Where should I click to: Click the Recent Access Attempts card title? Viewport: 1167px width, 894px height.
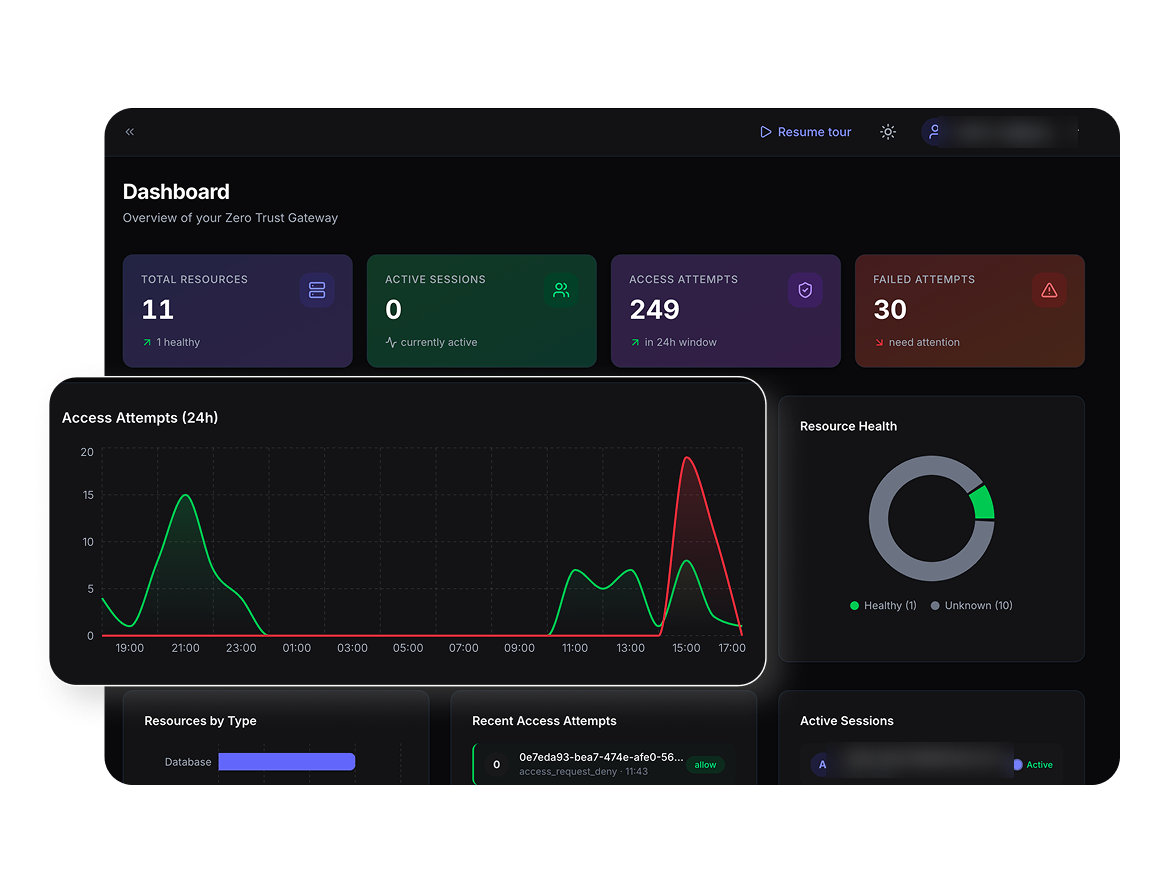(x=544, y=721)
